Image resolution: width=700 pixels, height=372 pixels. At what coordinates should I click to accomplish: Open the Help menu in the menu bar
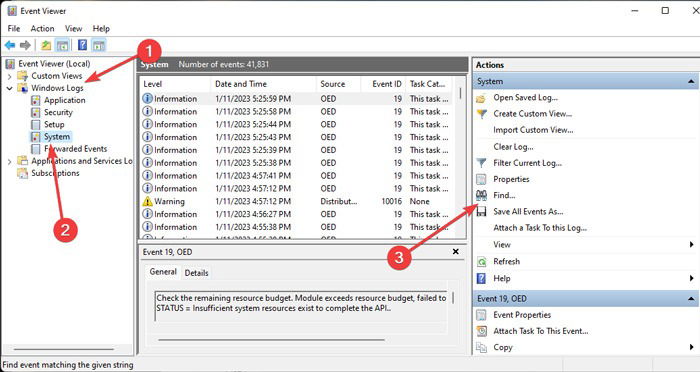[101, 28]
